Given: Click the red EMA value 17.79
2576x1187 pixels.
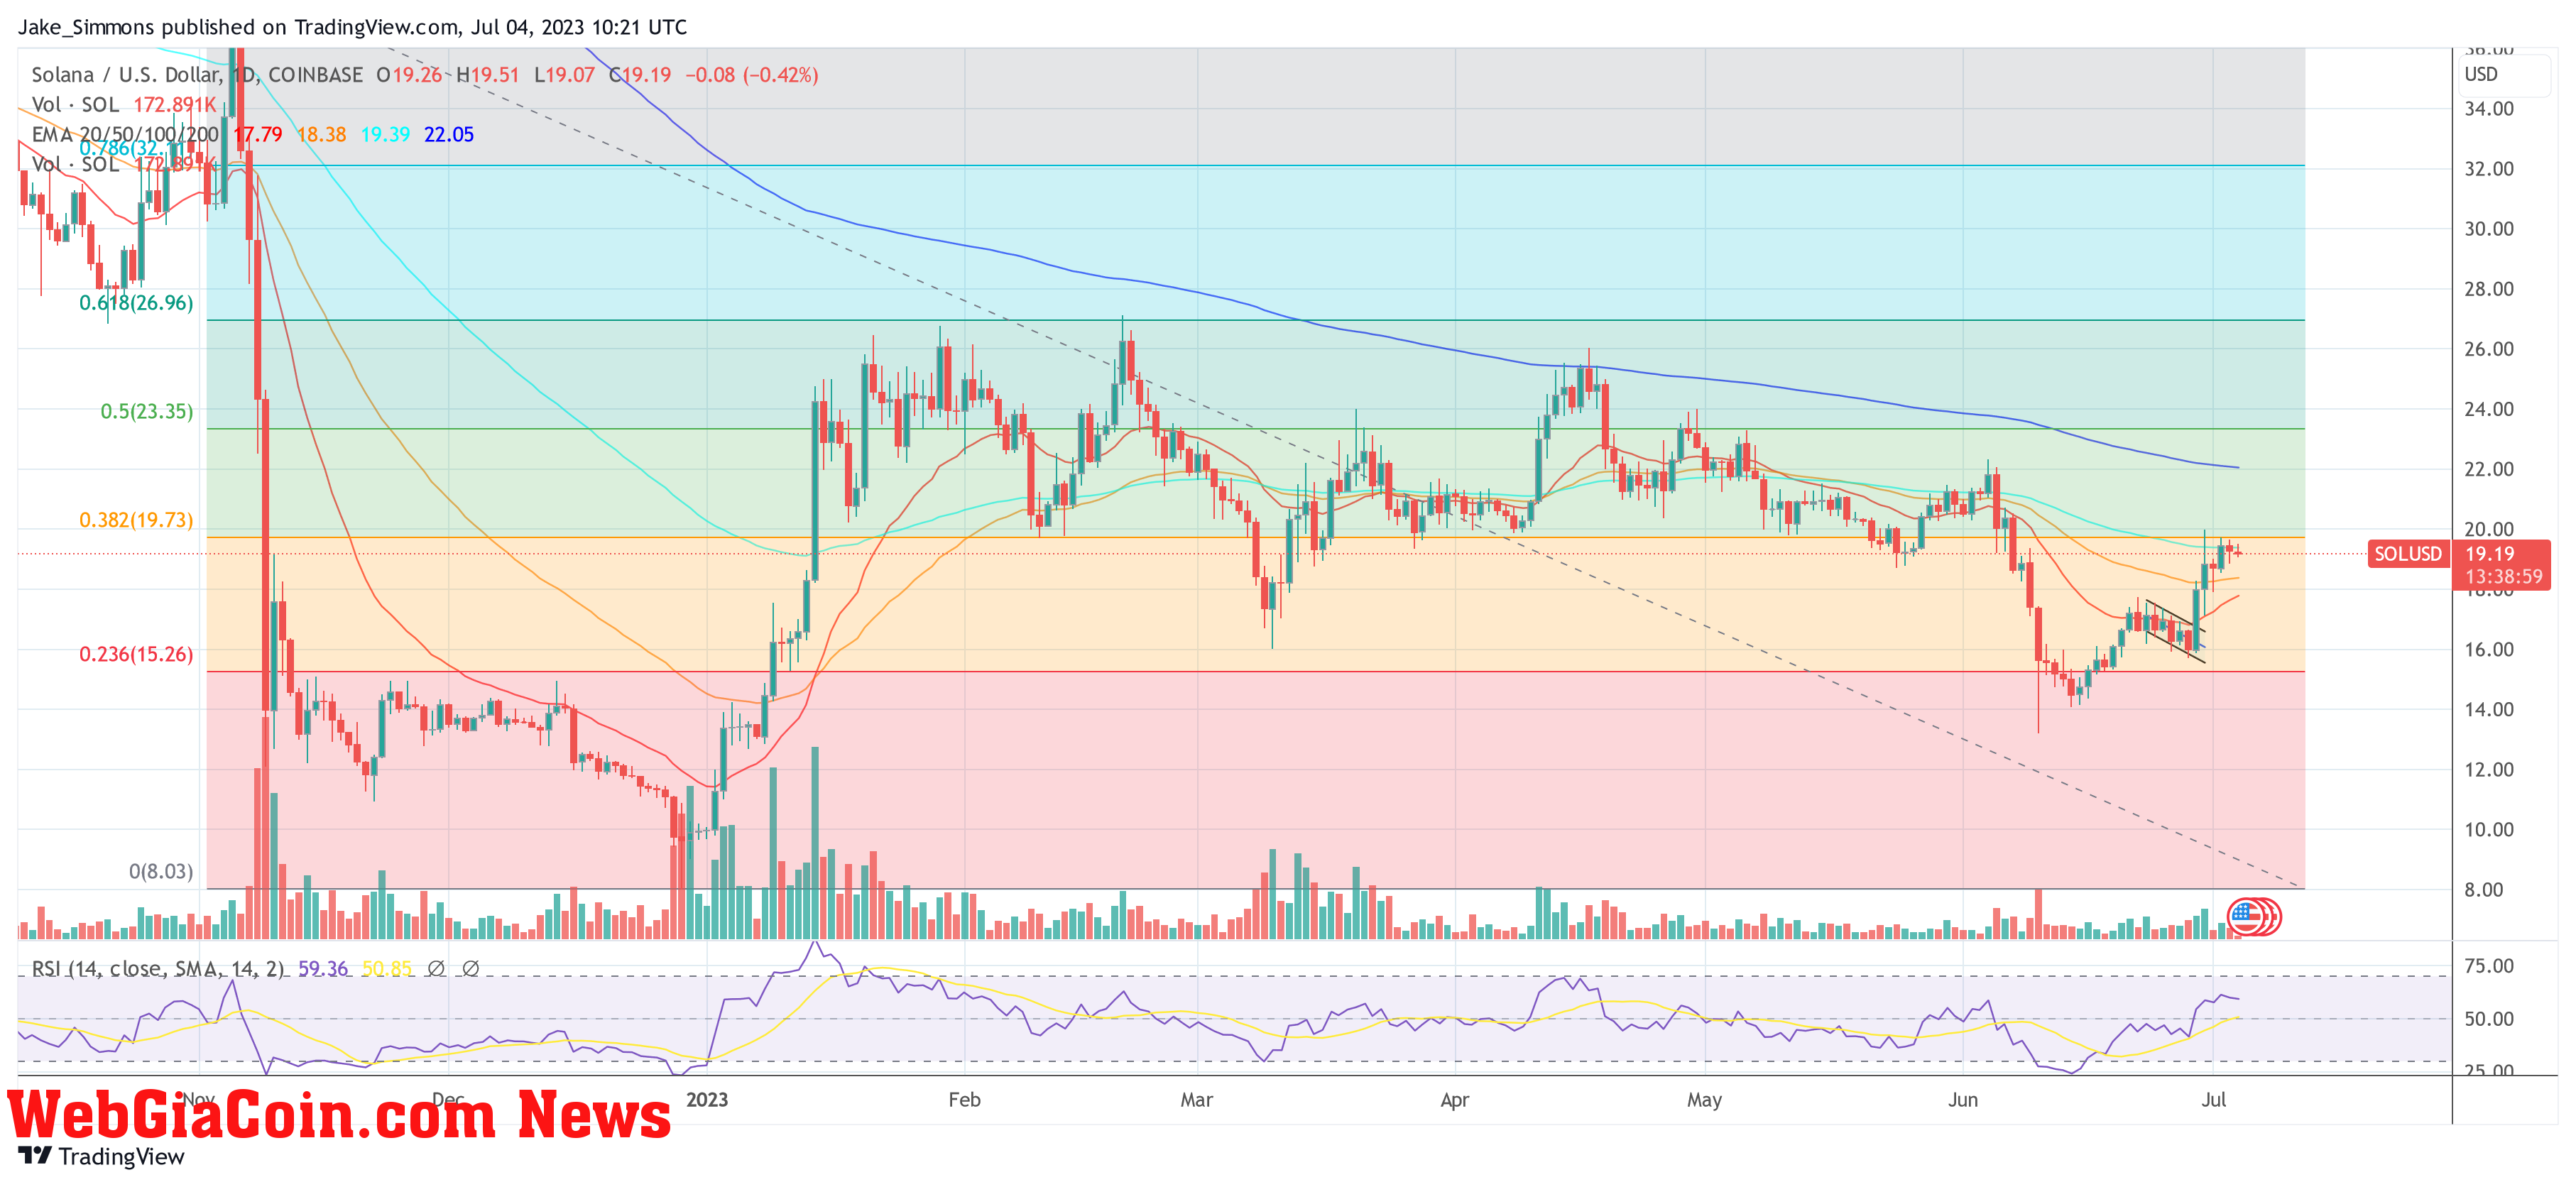Looking at the screenshot, I should coord(258,134).
